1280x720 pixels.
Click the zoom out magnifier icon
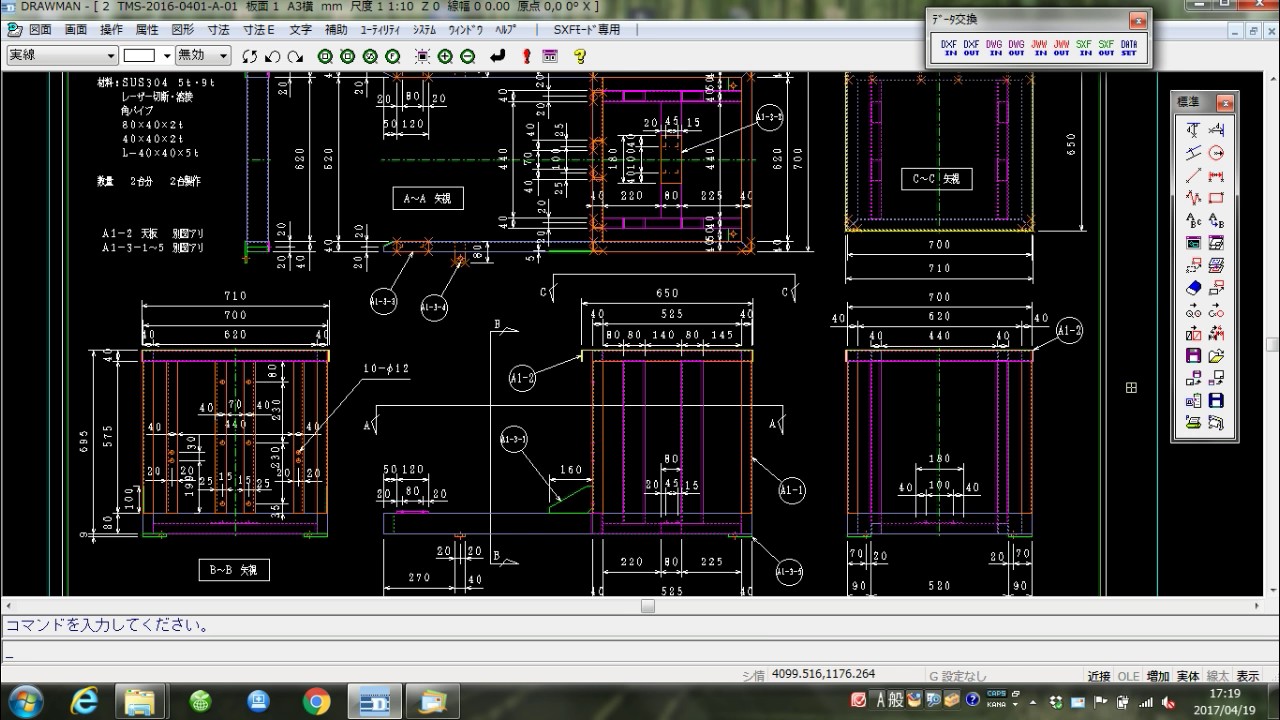coord(467,56)
